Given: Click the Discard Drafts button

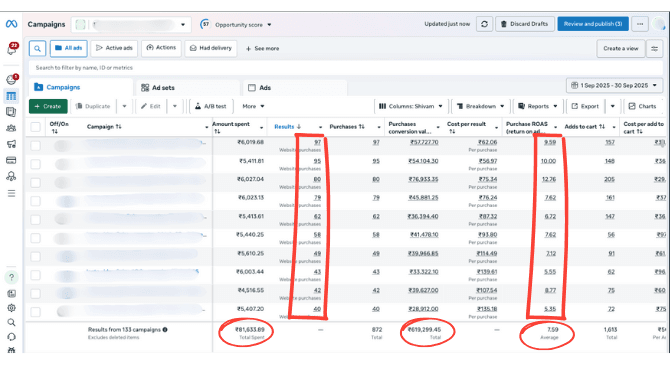Looking at the screenshot, I should (x=525, y=24).
